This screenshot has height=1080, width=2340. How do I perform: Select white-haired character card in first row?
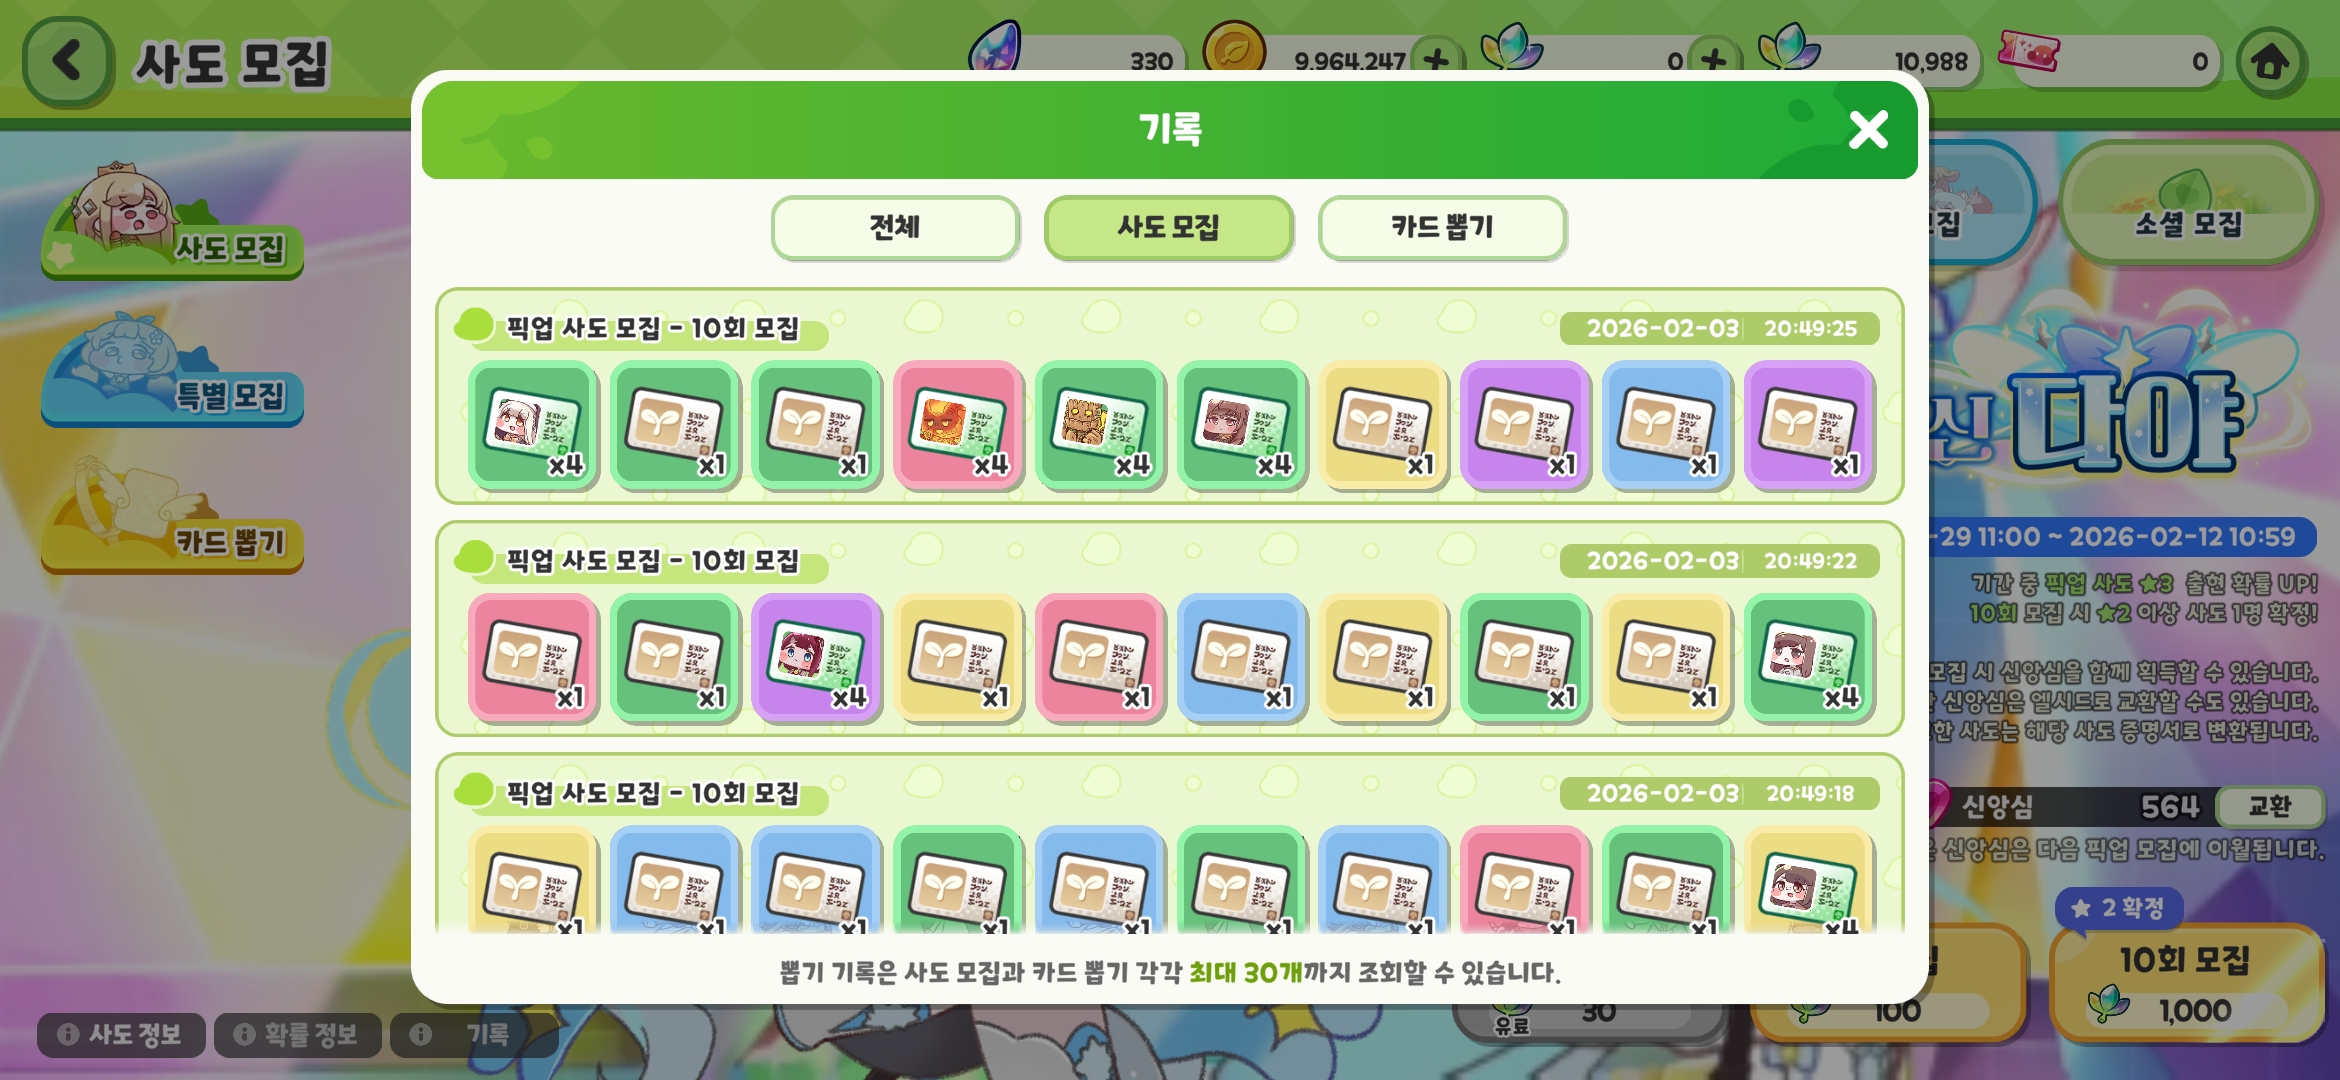coord(532,425)
